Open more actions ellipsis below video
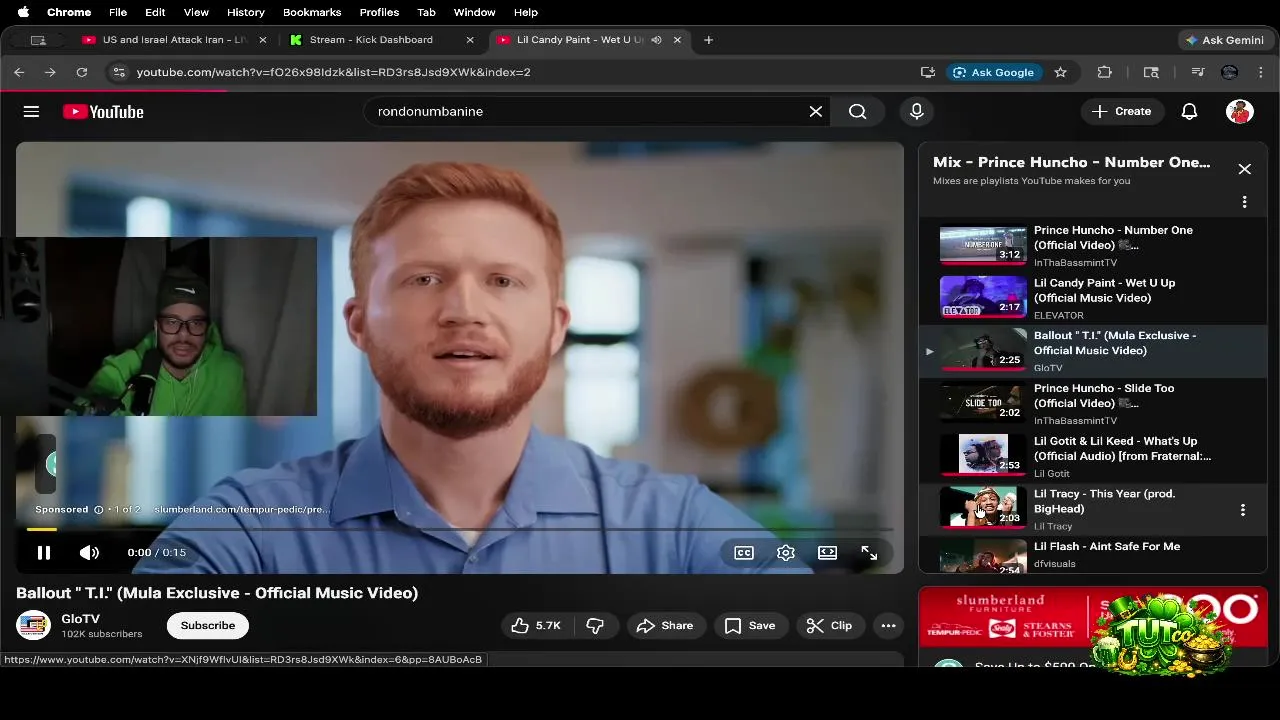Viewport: 1280px width, 720px height. pyautogui.click(x=888, y=626)
